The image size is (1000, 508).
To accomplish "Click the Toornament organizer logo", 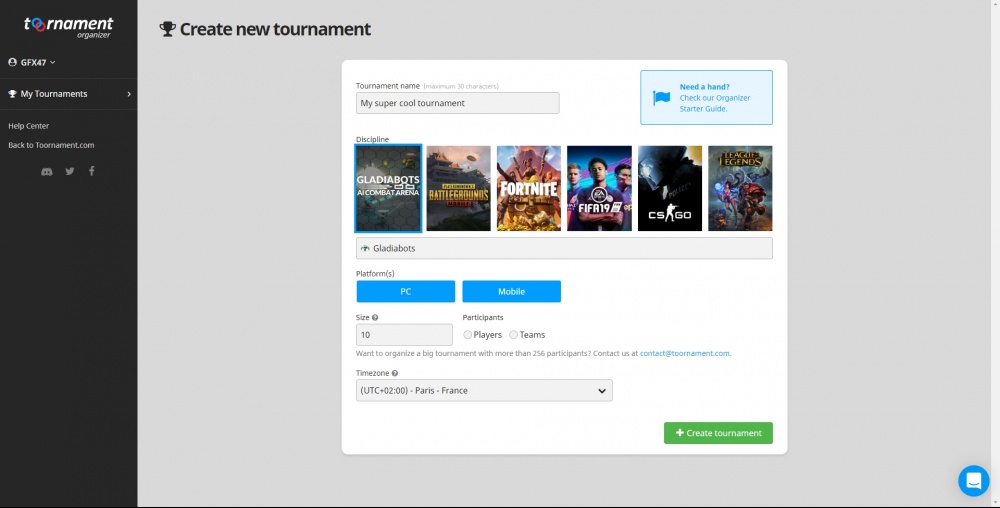I will (68, 27).
